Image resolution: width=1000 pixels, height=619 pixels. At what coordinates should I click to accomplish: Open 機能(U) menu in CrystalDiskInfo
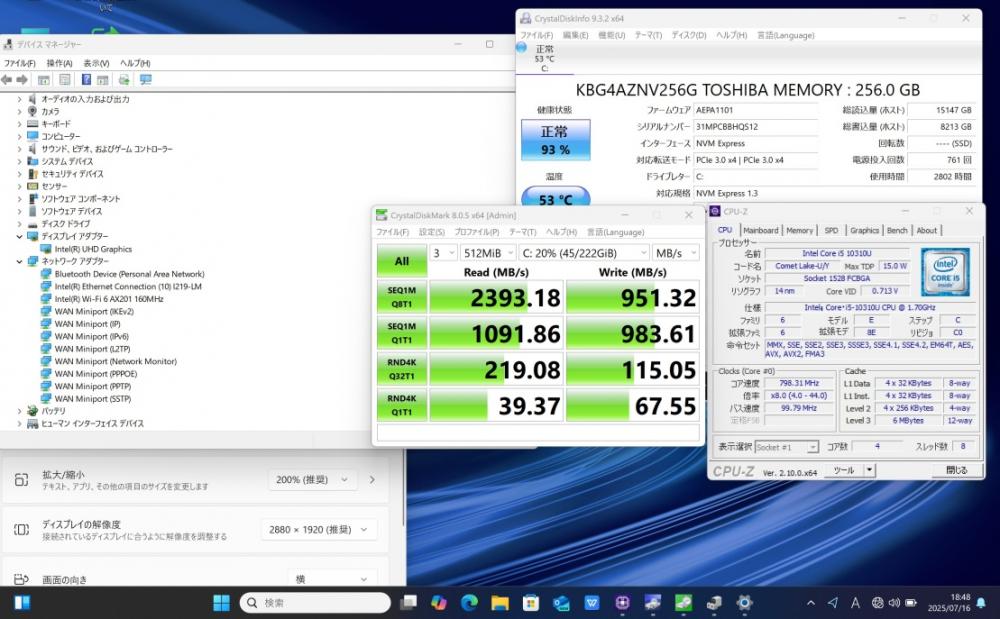(612, 35)
